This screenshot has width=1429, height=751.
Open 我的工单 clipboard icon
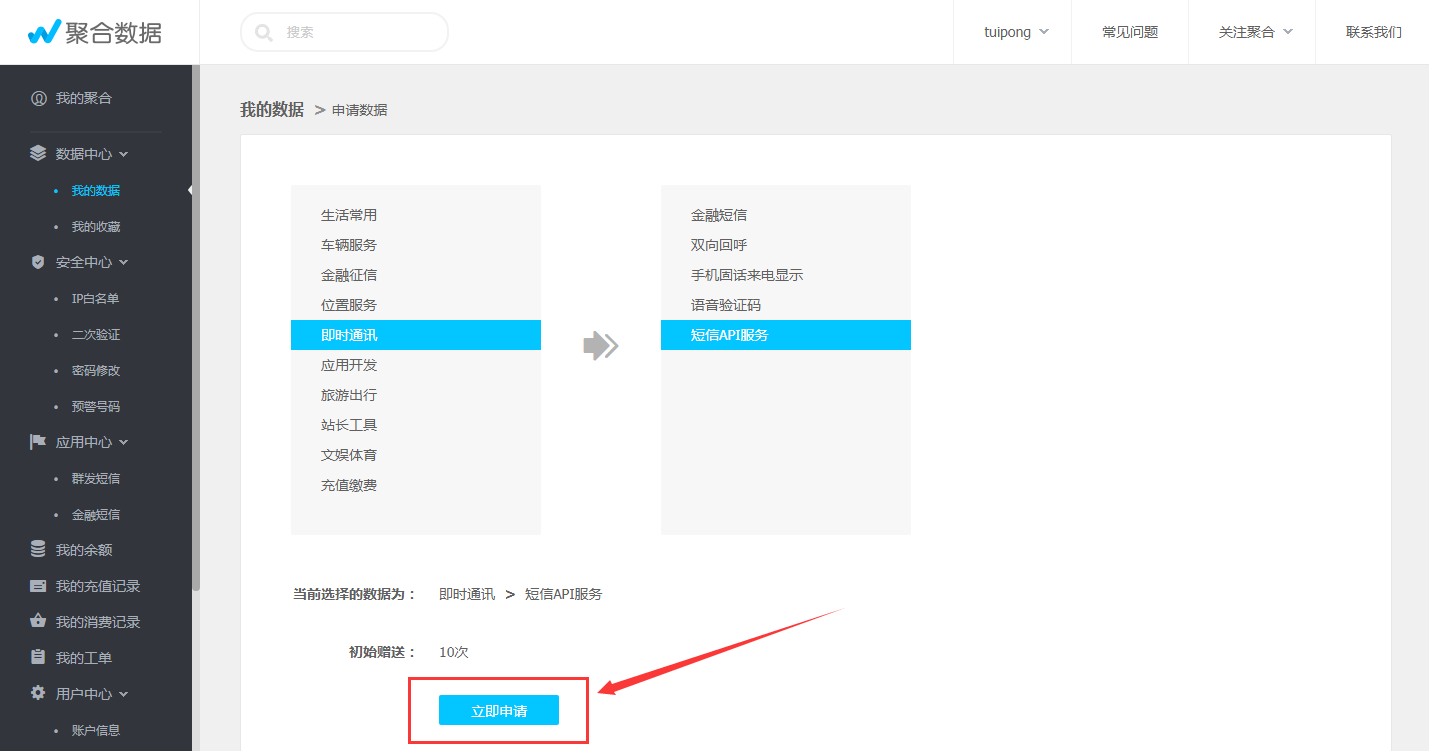[38, 658]
